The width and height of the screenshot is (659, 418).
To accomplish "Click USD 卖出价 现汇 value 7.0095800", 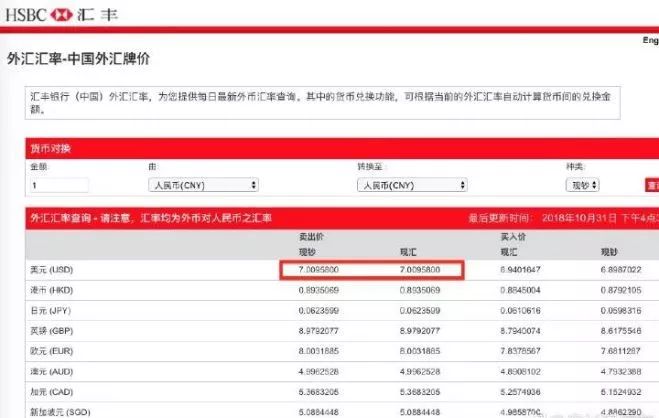I will [x=420, y=270].
